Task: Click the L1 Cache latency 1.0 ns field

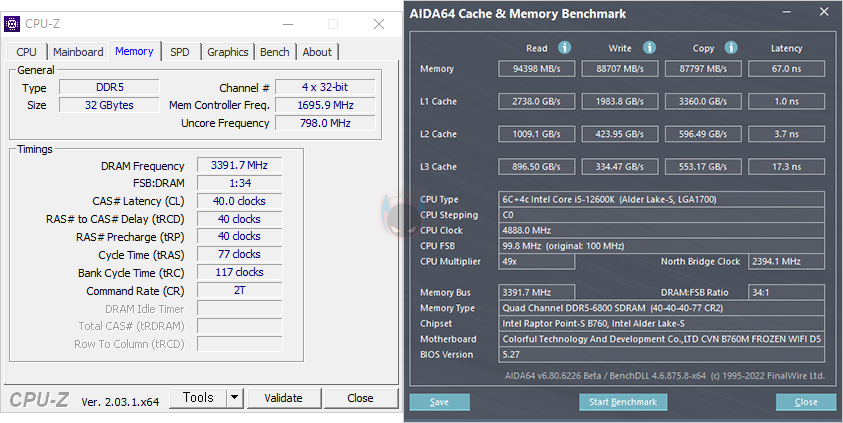Action: pos(787,101)
